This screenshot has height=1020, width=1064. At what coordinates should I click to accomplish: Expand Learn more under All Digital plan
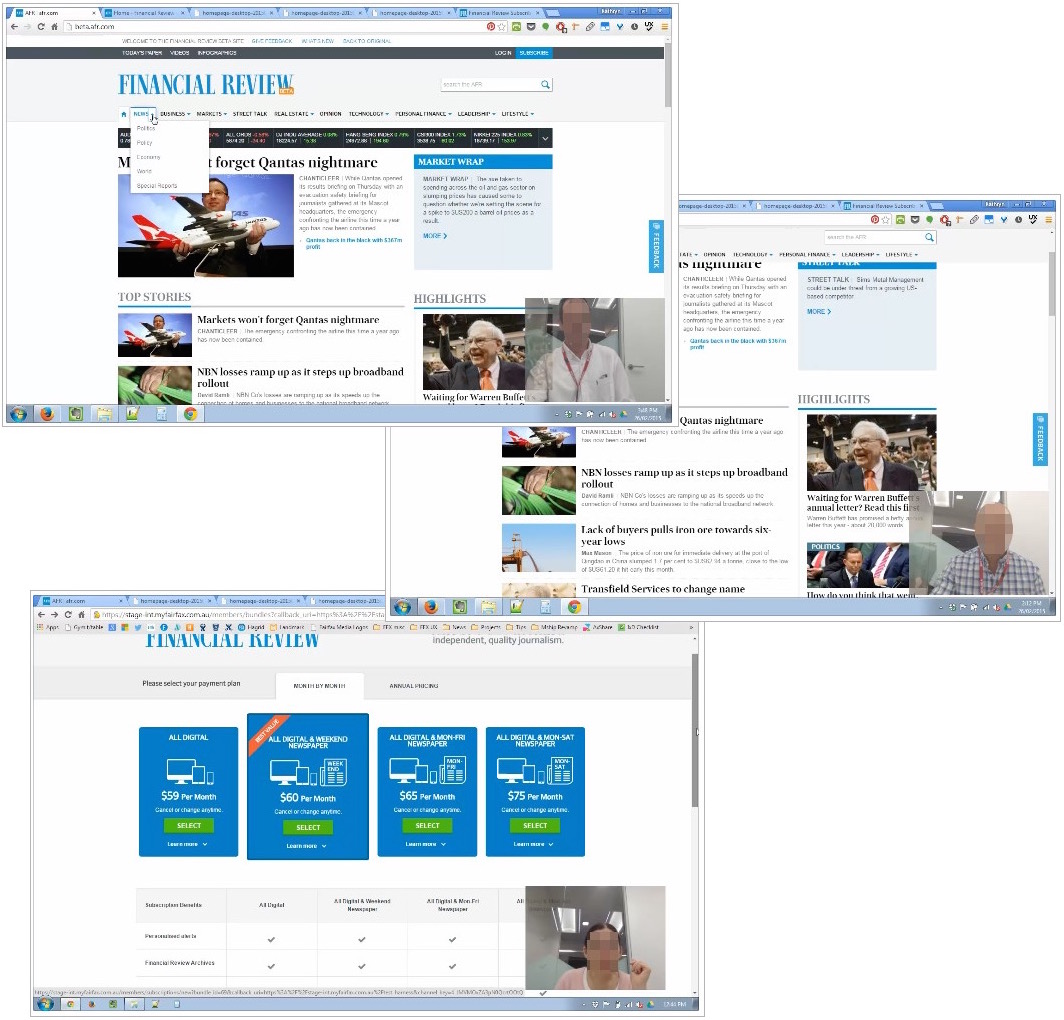(187, 844)
